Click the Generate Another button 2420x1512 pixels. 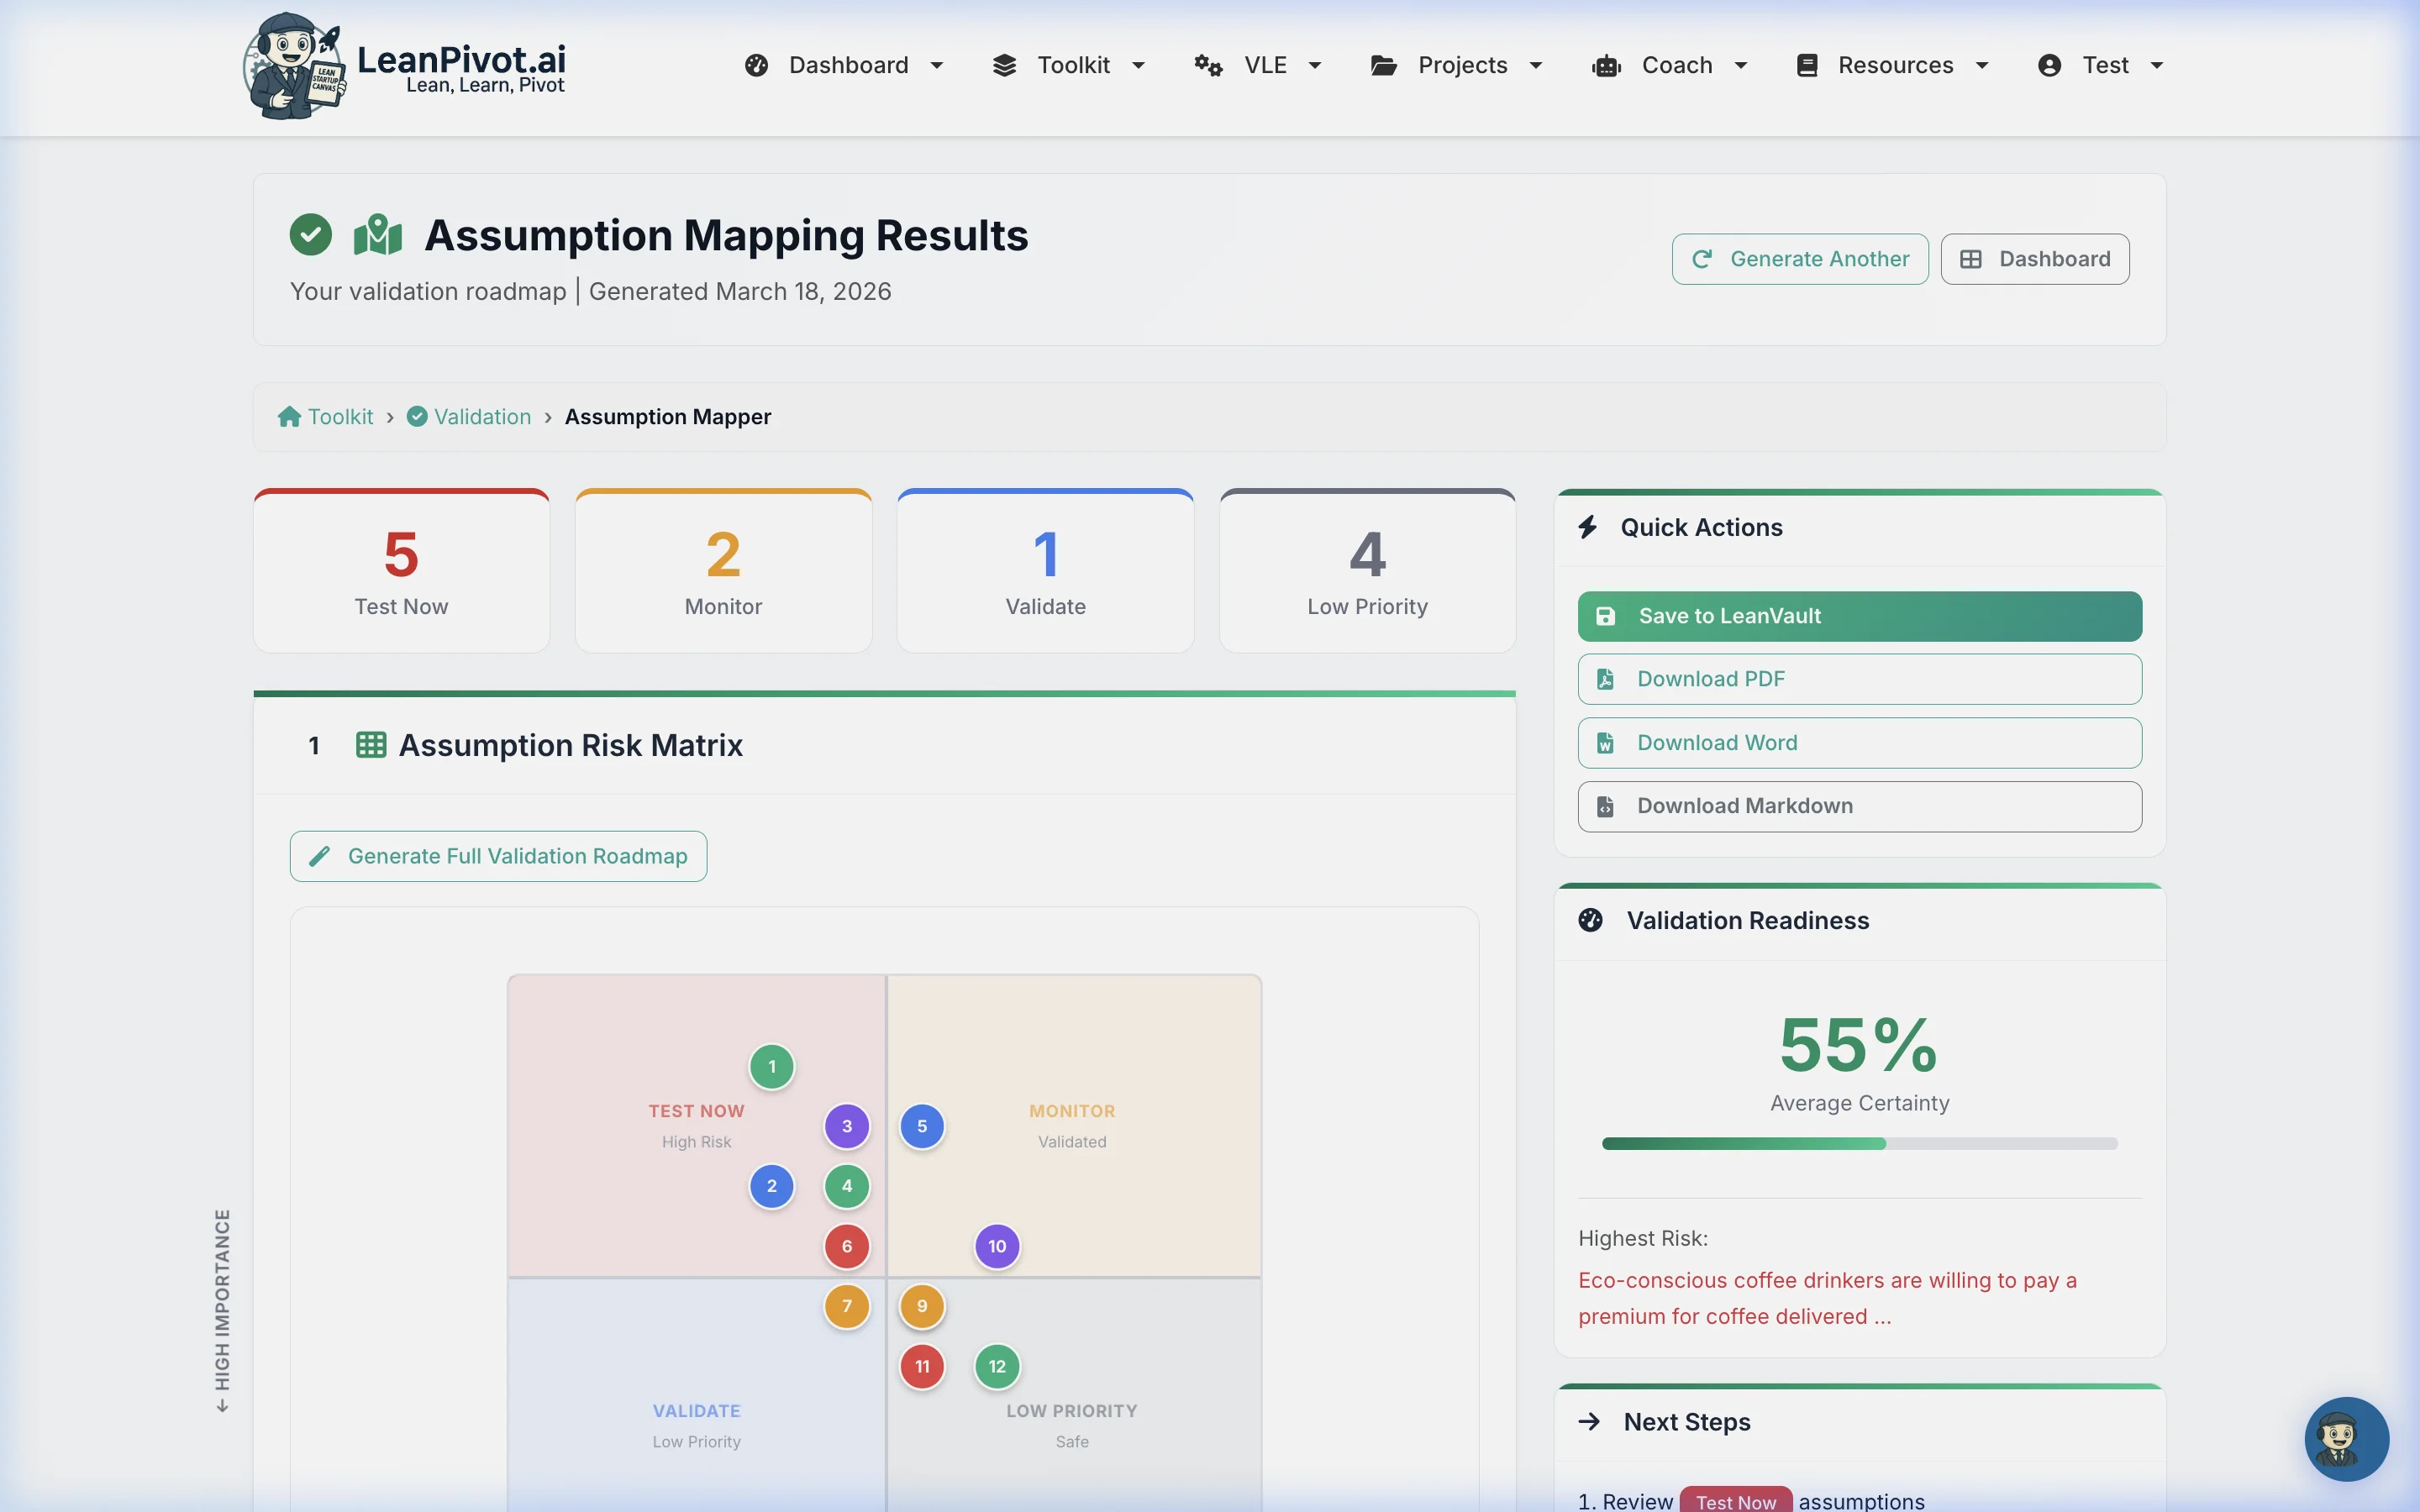[1798, 258]
